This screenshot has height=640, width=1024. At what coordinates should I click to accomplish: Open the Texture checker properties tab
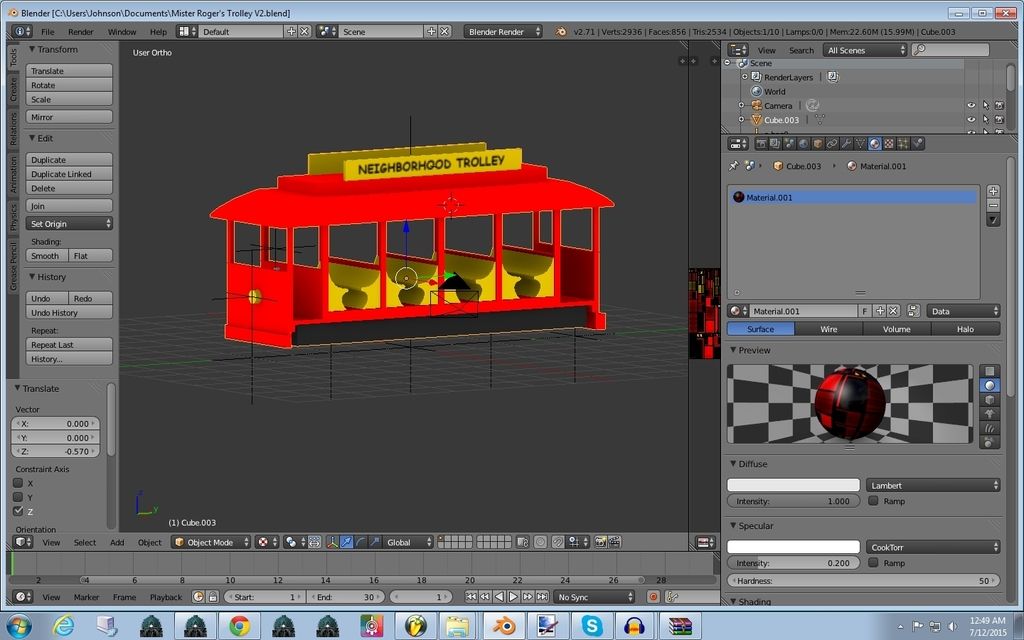[889, 144]
